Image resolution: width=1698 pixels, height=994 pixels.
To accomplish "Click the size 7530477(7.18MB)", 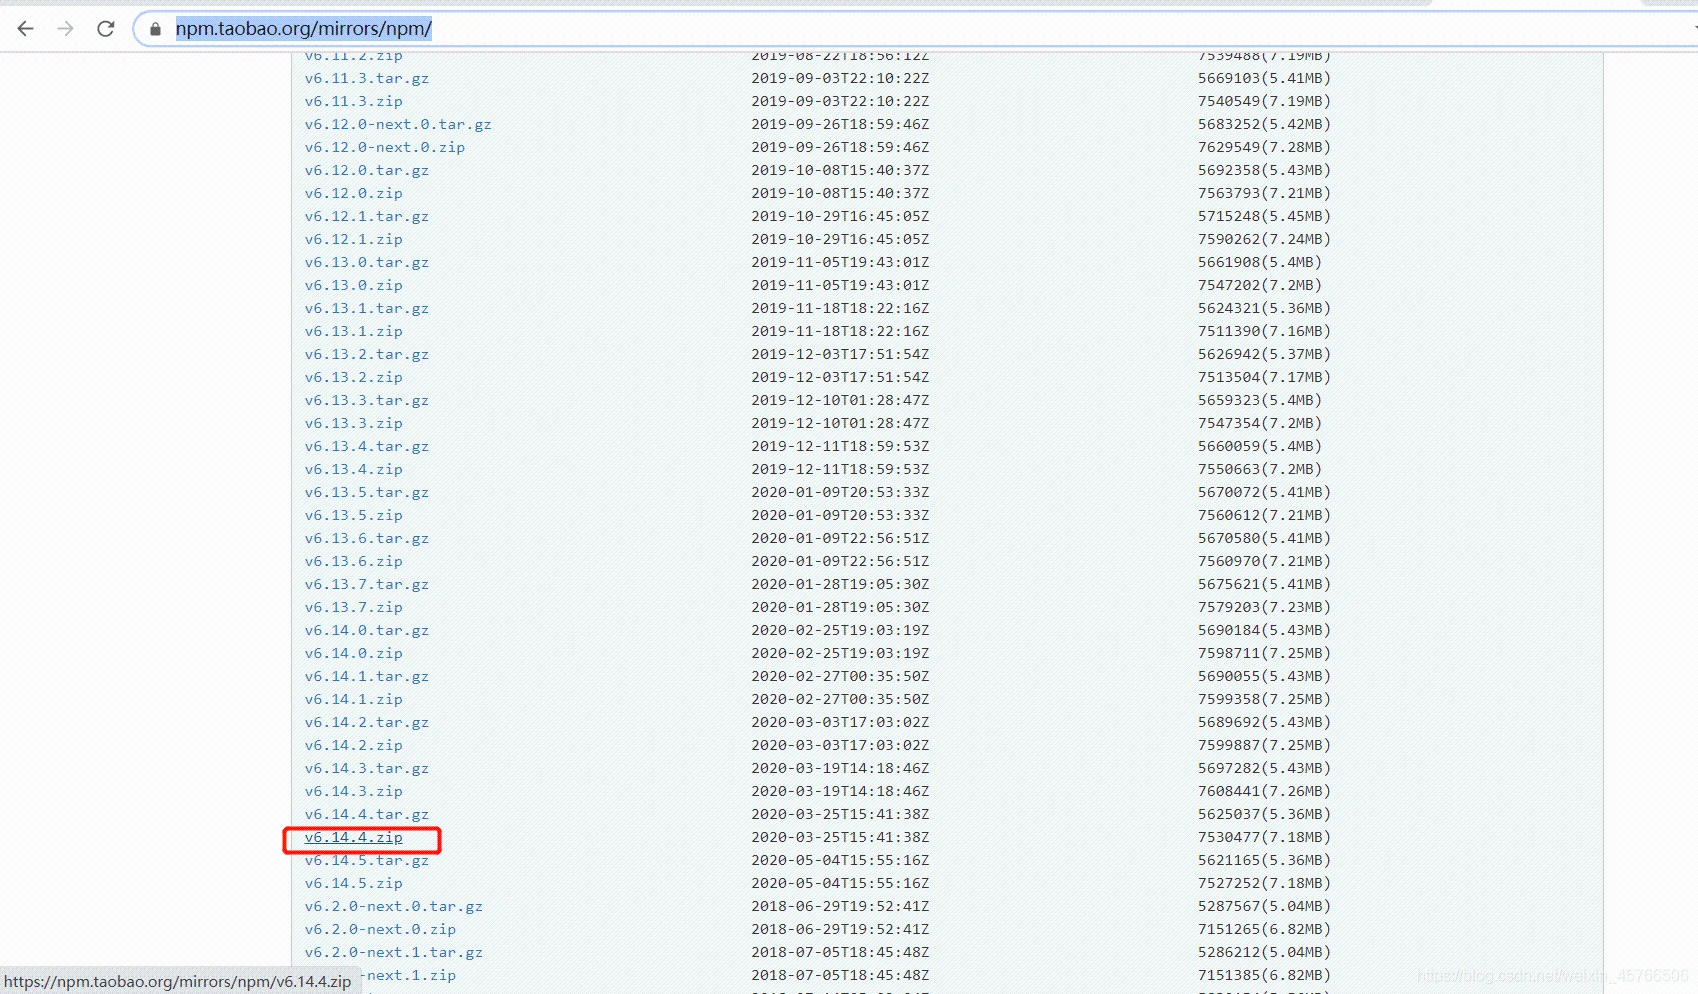I will pos(1264,838).
